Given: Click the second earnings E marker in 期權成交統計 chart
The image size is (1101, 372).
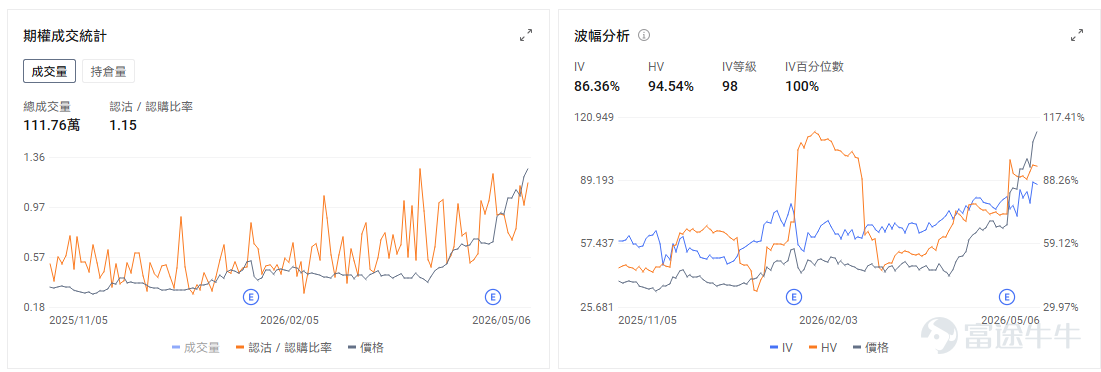Looking at the screenshot, I should point(493,297).
